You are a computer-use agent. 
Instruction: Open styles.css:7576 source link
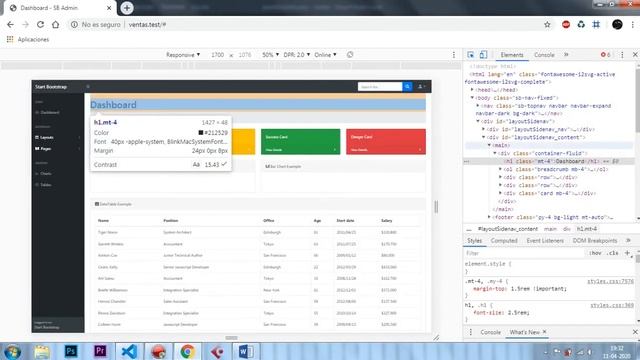point(610,281)
